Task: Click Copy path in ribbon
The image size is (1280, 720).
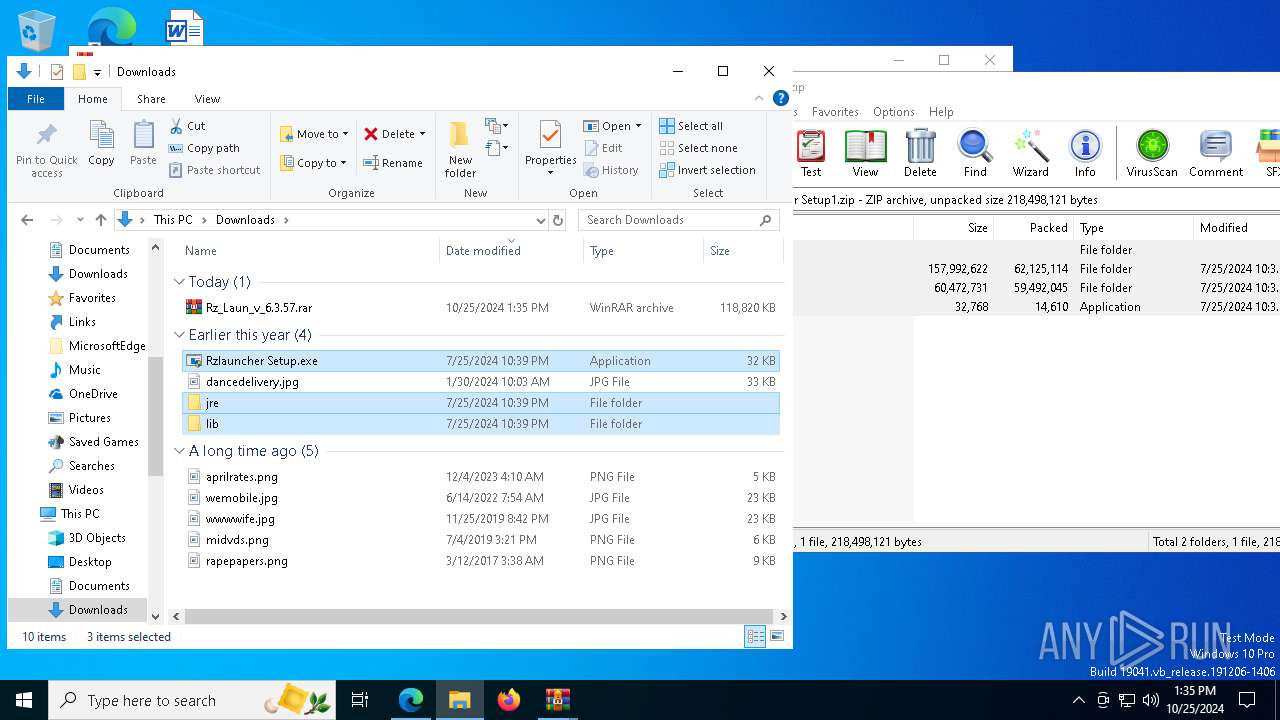Action: (x=204, y=148)
